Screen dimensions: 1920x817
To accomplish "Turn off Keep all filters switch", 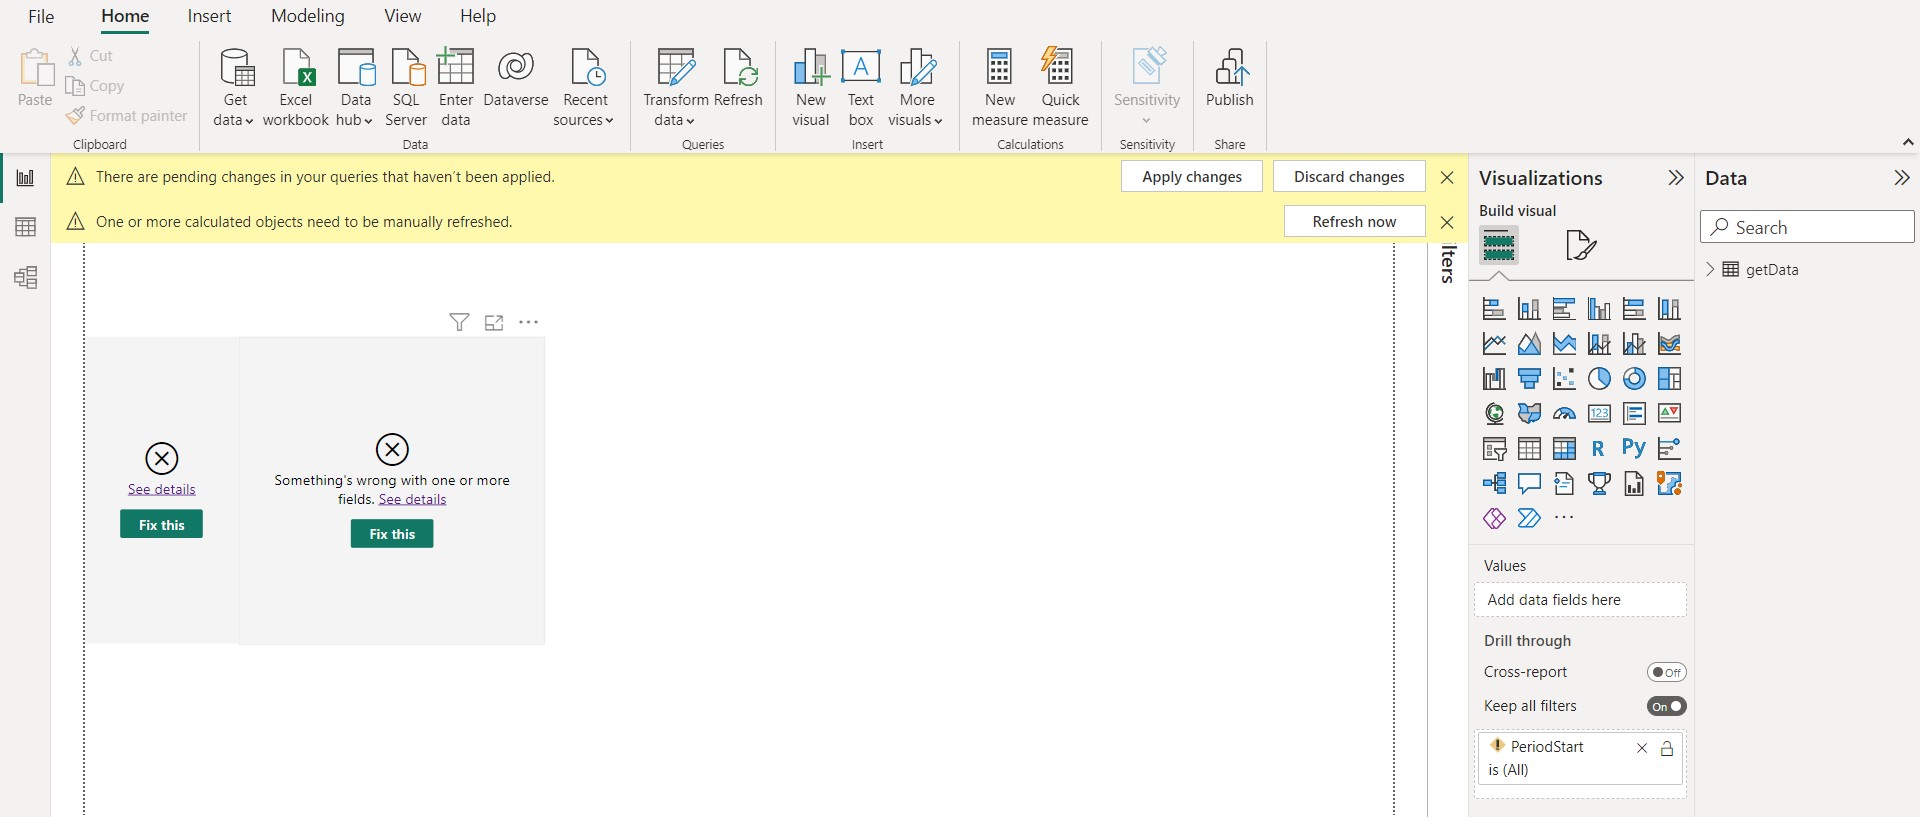I will point(1666,706).
